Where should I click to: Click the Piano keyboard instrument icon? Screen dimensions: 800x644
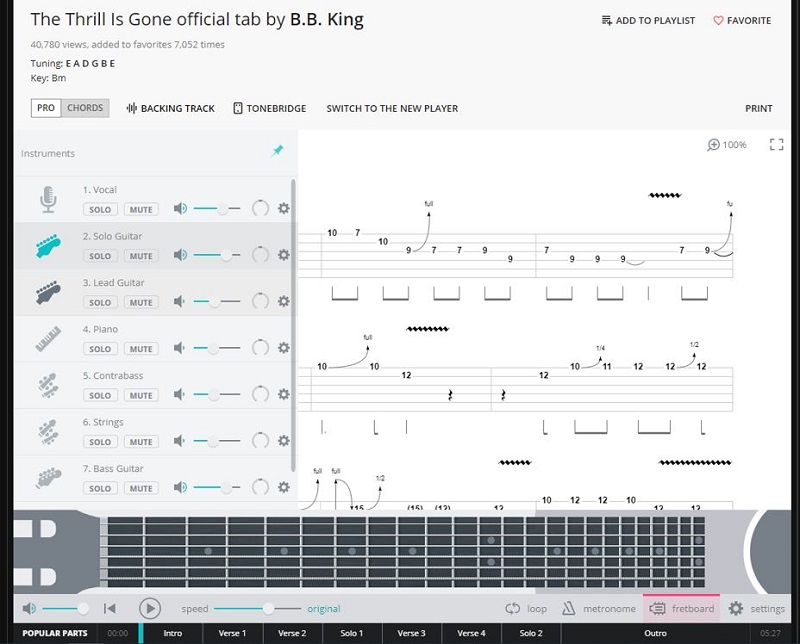point(48,339)
